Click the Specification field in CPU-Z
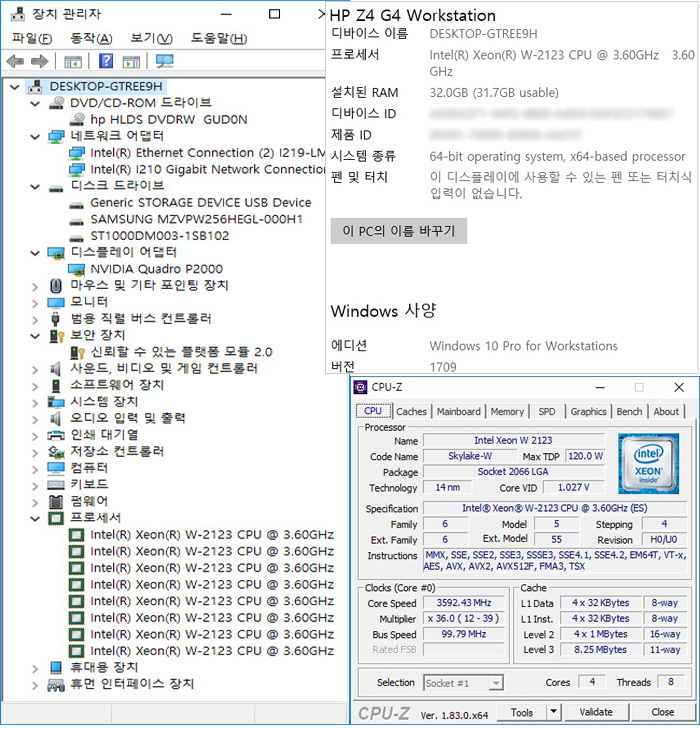 pos(555,508)
